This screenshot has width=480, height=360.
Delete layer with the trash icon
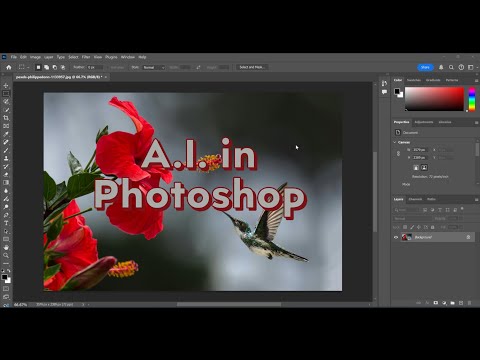469,303
